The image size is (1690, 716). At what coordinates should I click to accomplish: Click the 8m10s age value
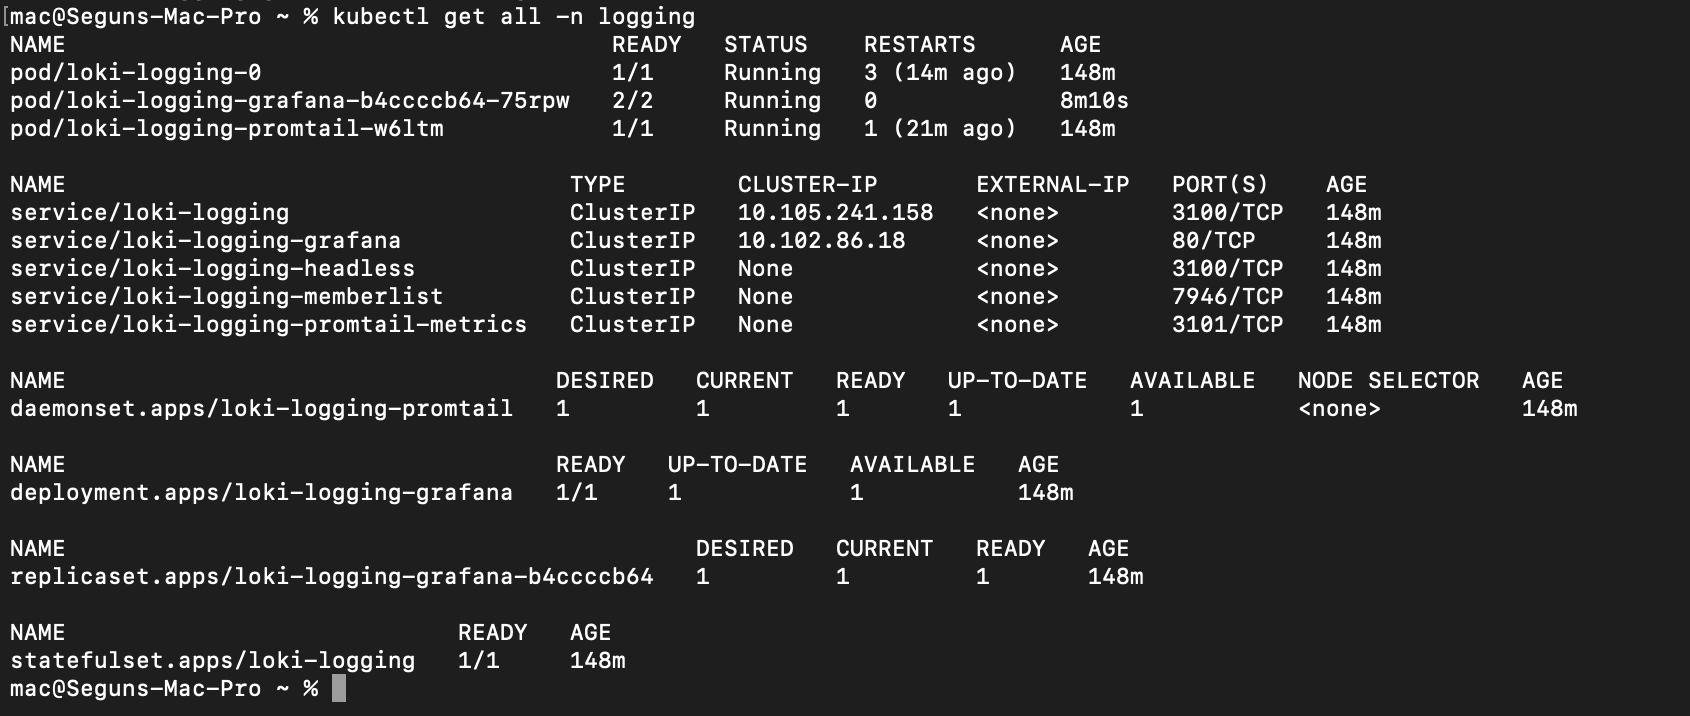coord(1094,101)
